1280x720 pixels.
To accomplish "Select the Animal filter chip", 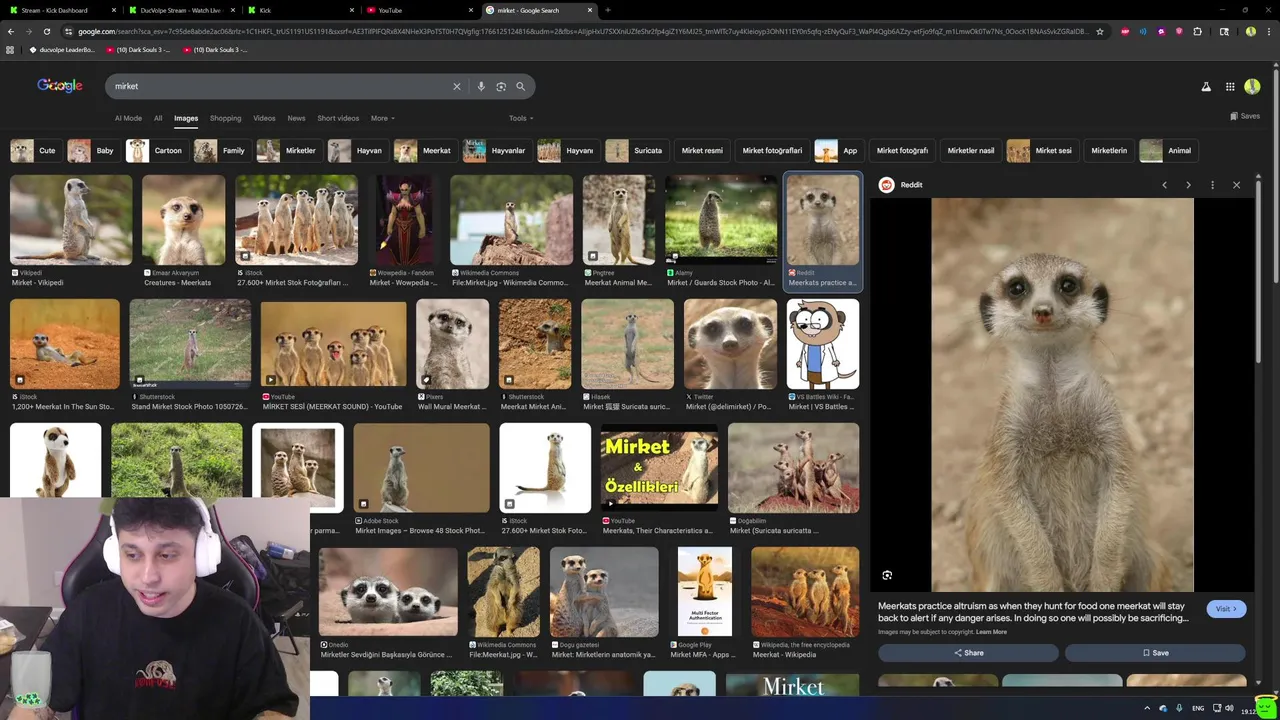I will [x=1167, y=151].
